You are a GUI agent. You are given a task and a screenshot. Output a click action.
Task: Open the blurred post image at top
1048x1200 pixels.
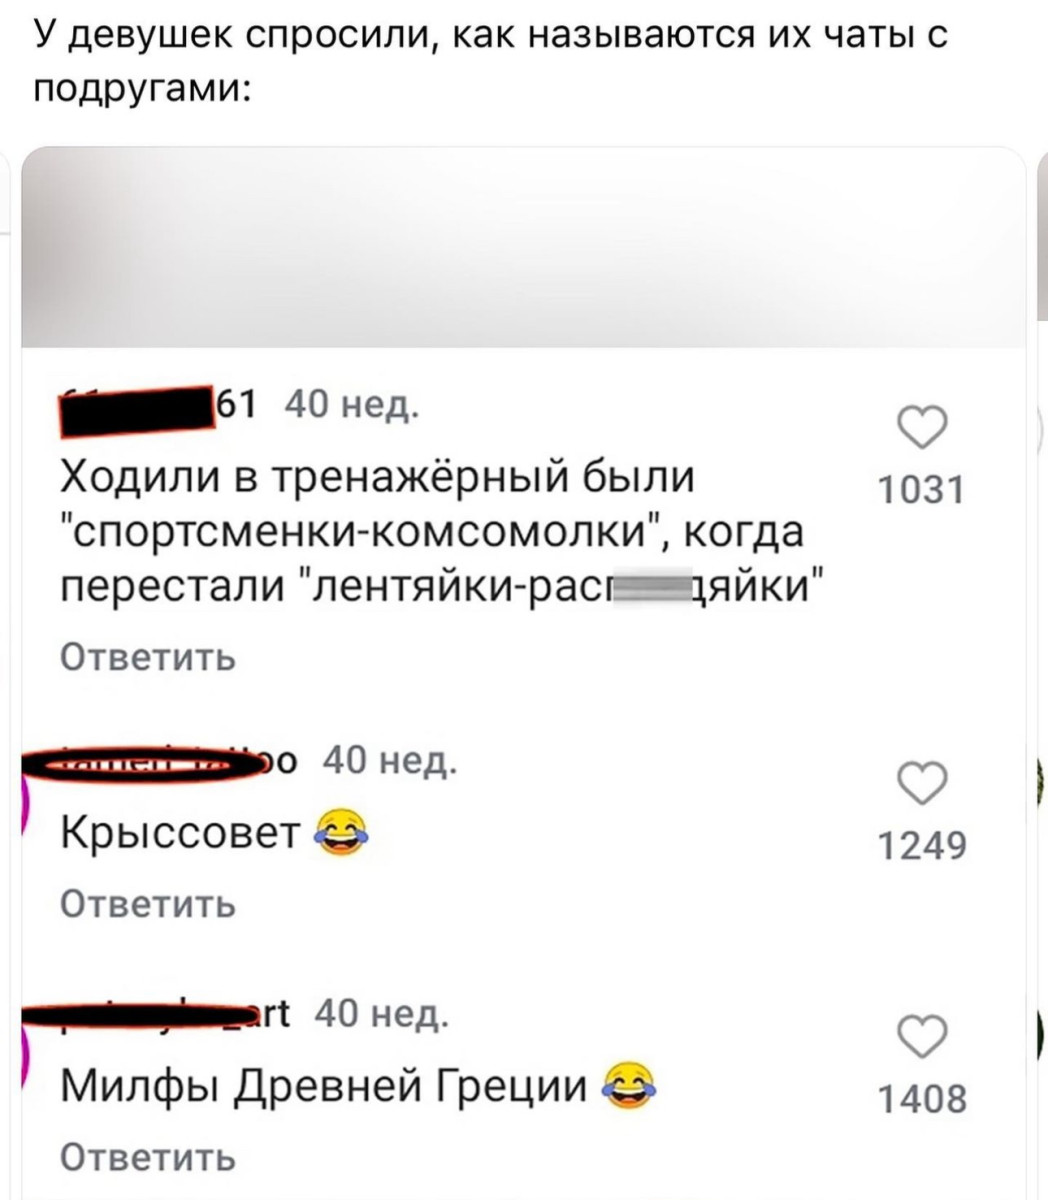point(524,247)
